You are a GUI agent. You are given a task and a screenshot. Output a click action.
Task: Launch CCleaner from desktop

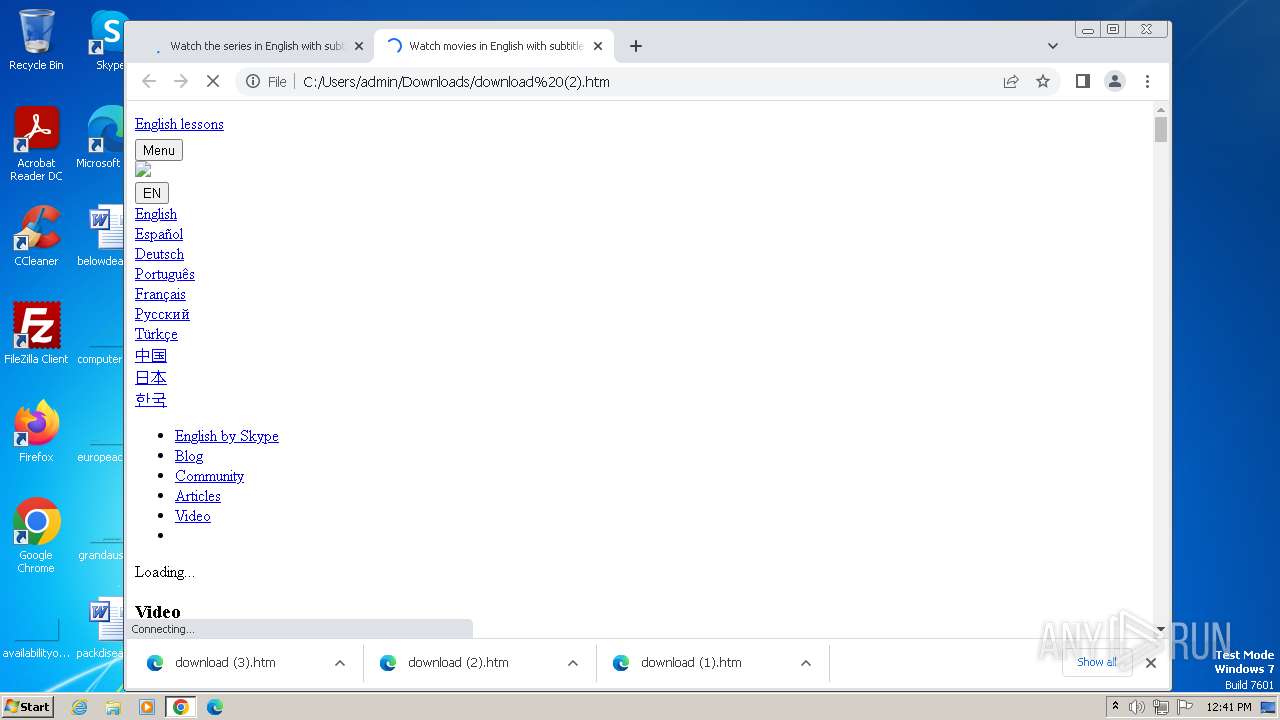click(36, 236)
